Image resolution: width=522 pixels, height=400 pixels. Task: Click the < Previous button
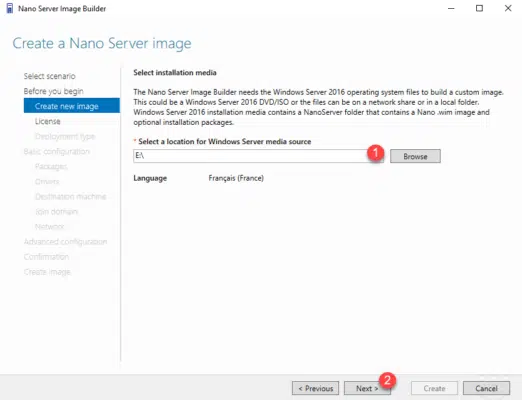[315, 388]
